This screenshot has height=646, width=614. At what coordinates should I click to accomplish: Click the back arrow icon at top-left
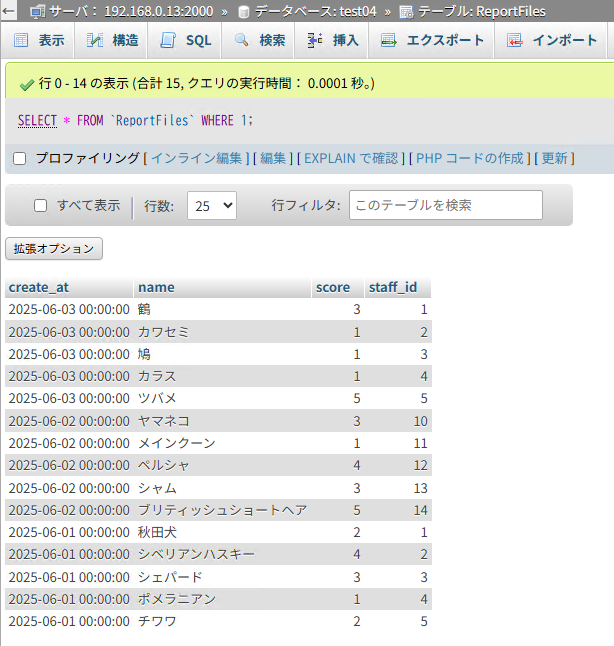[x=8, y=11]
